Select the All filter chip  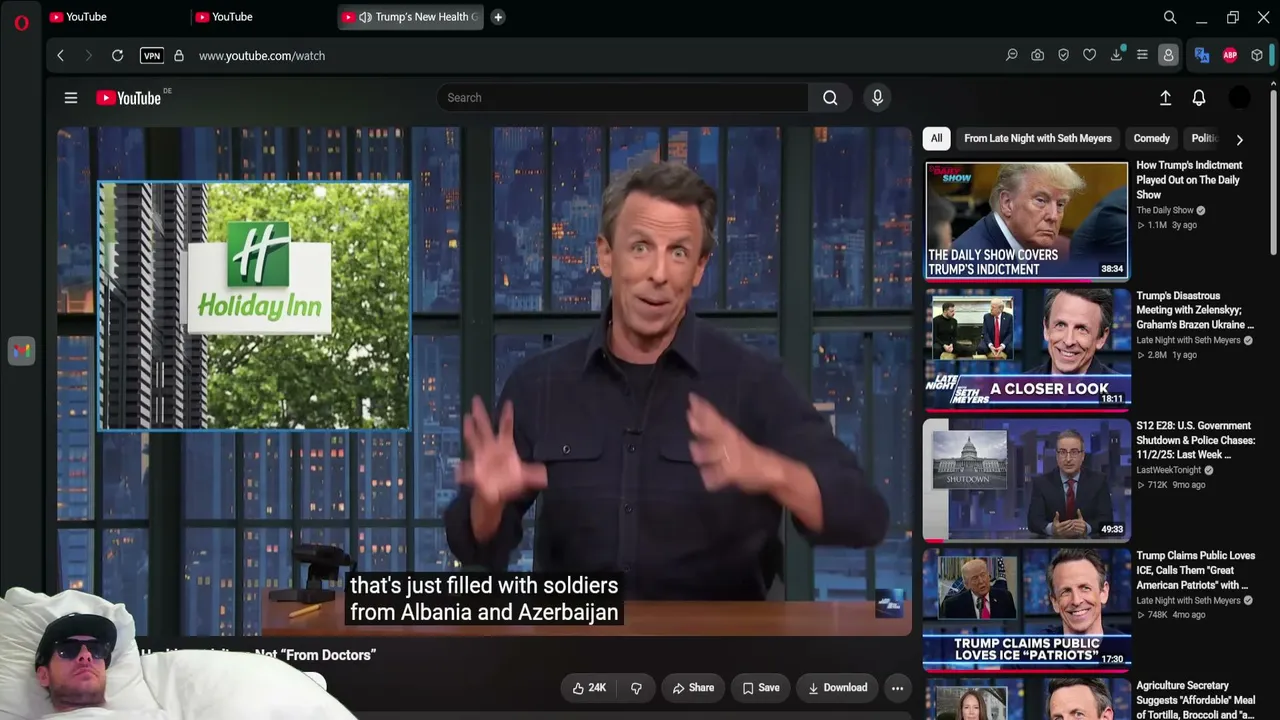[x=936, y=139]
